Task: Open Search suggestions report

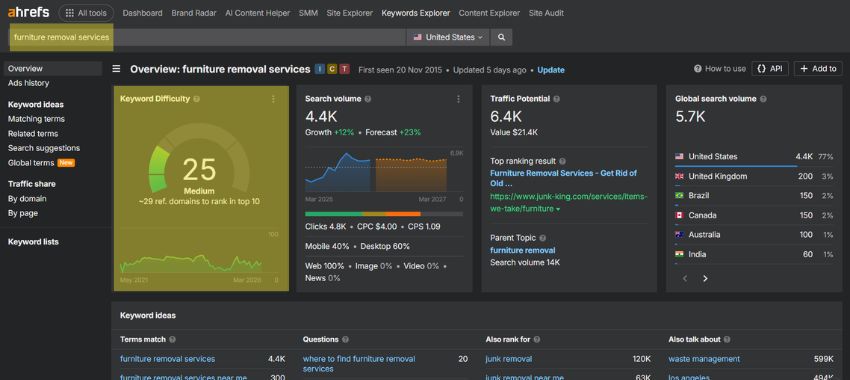Action: tap(44, 148)
